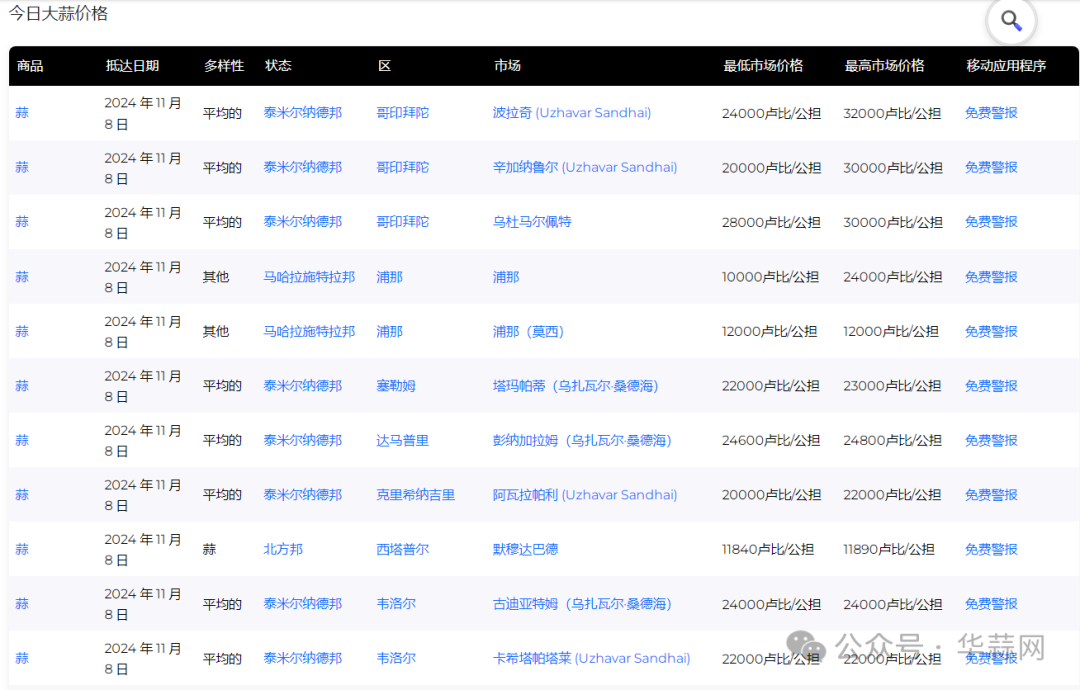The height and width of the screenshot is (690, 1080).
Task: Open 韦洛尔 district in the 古迪亚特姆 row
Action: (x=395, y=603)
